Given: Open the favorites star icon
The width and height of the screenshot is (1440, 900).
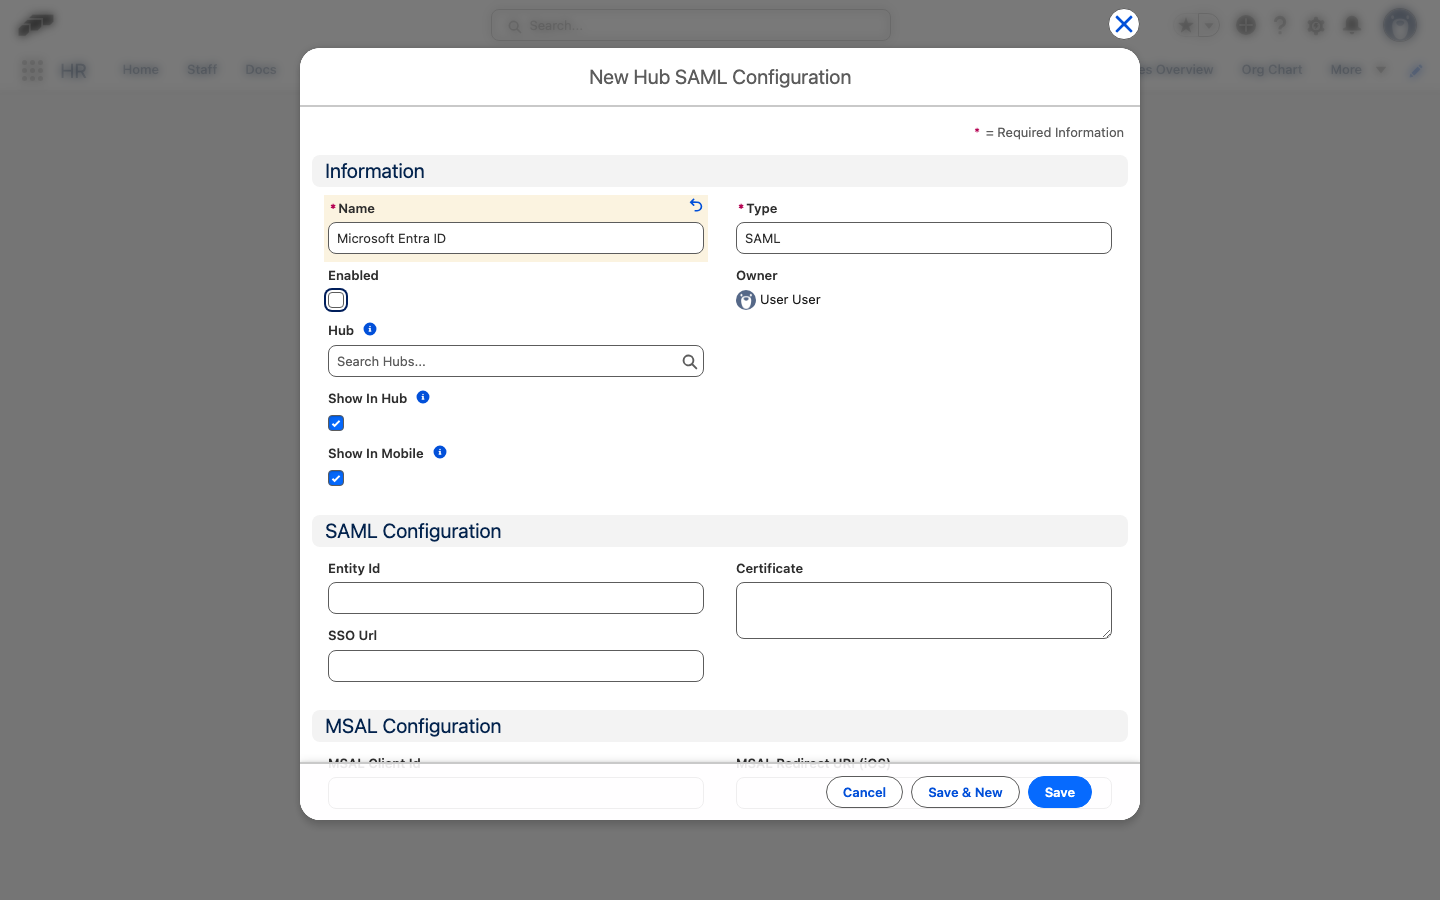Looking at the screenshot, I should point(1186,25).
